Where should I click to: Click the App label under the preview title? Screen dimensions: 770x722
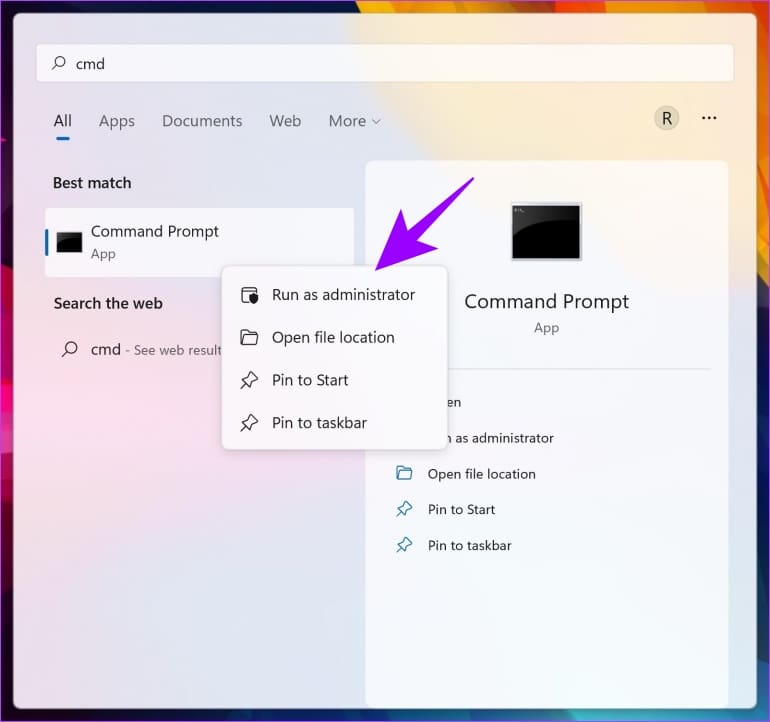pos(546,328)
